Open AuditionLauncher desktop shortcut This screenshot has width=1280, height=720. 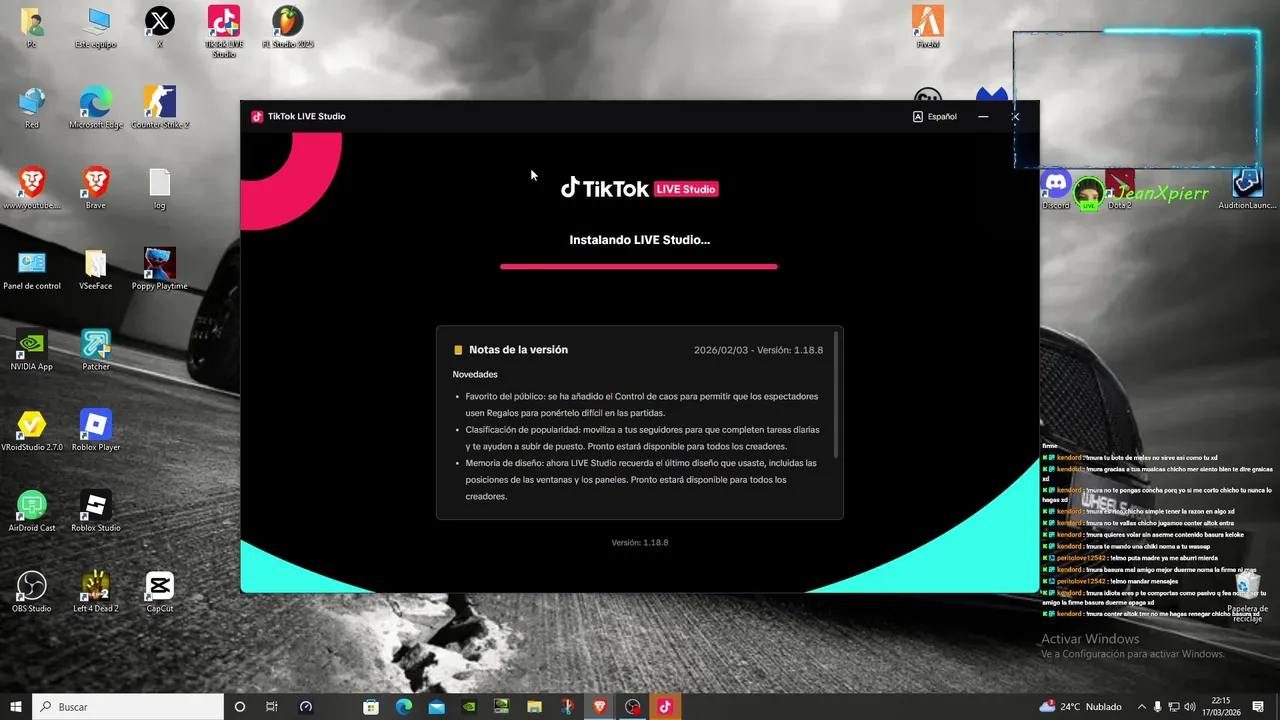tap(1247, 190)
